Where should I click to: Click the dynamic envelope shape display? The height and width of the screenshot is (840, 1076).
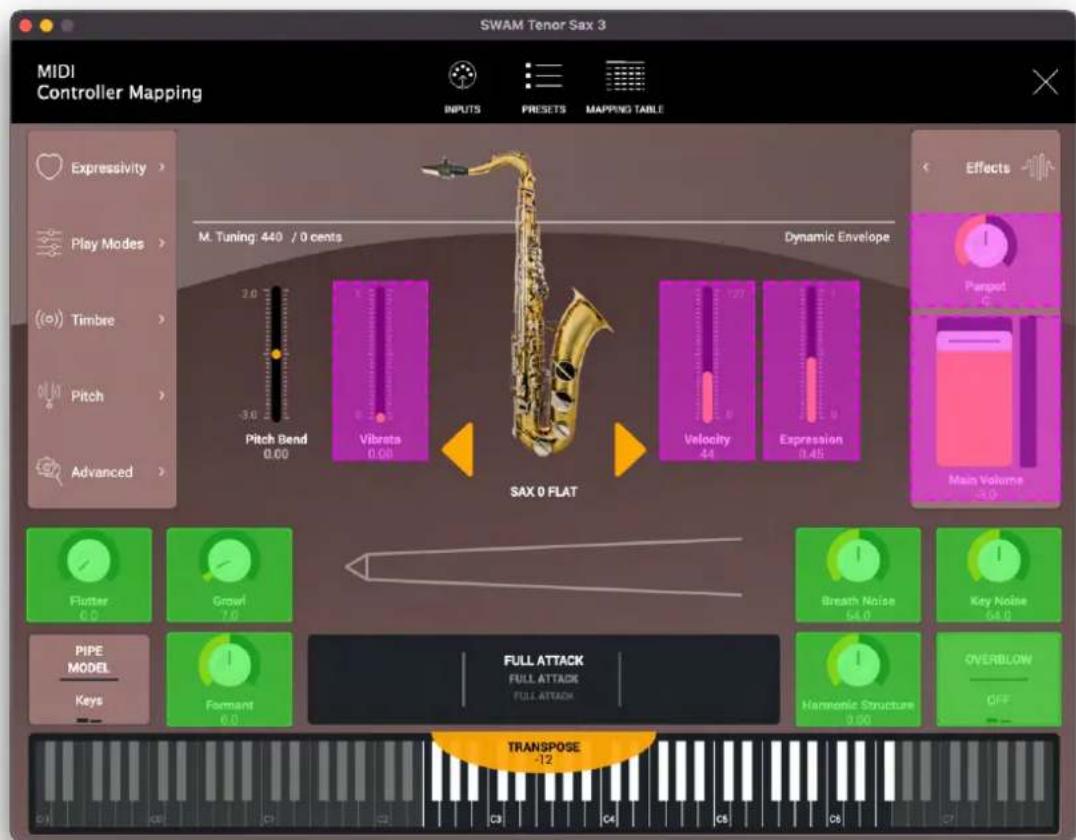pyautogui.click(x=543, y=567)
